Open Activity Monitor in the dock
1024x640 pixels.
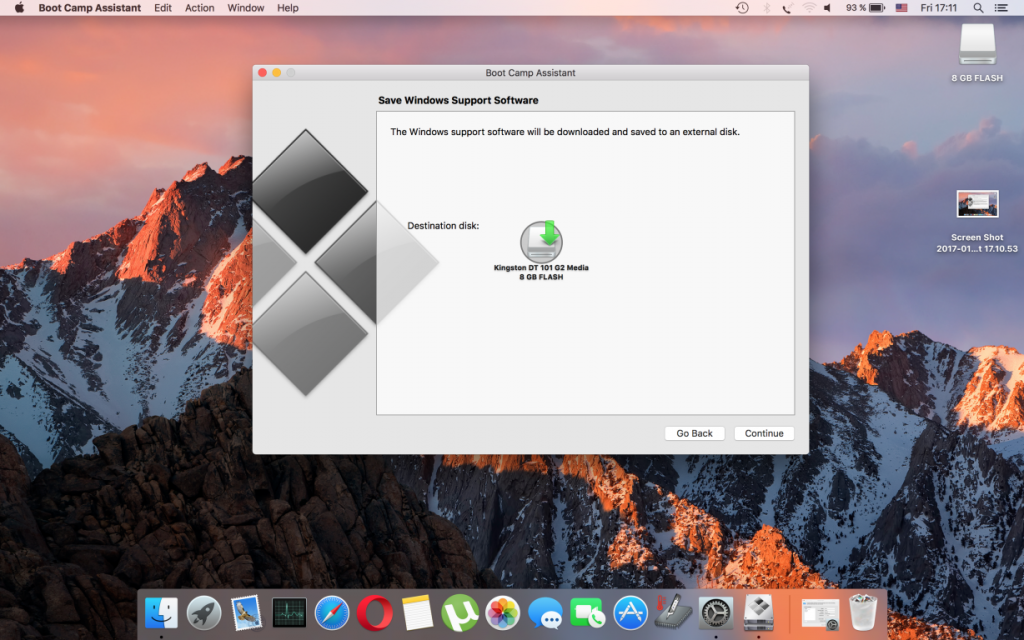(289, 612)
